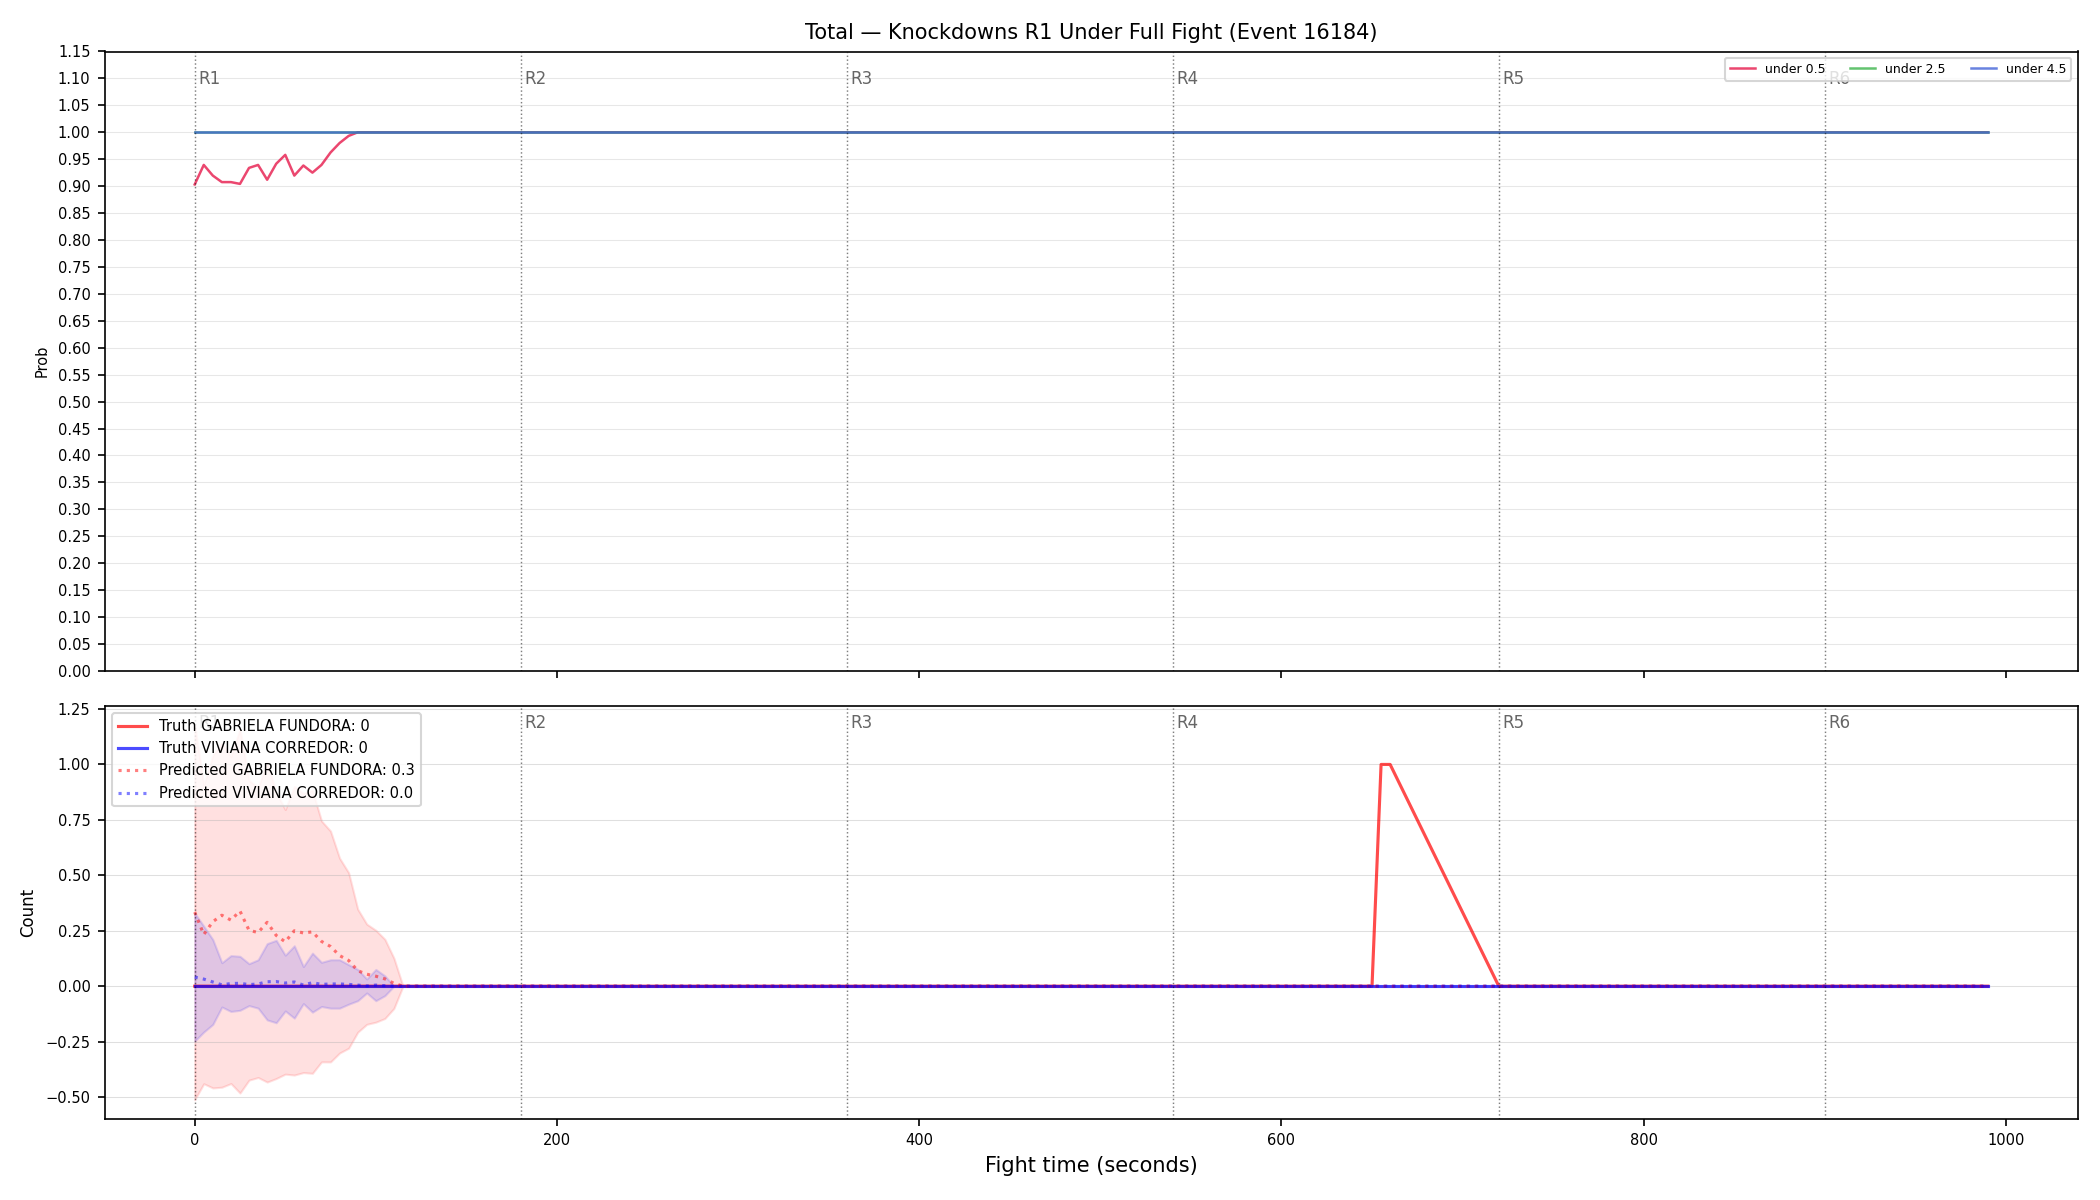Click the 1000 tick on the x-axis
This screenshot has height=1200, width=2100.
(2006, 1139)
